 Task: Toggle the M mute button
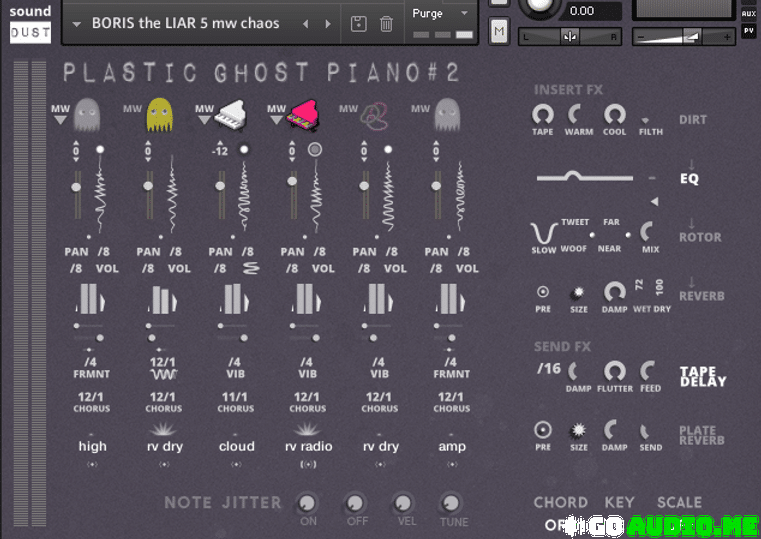coord(499,32)
